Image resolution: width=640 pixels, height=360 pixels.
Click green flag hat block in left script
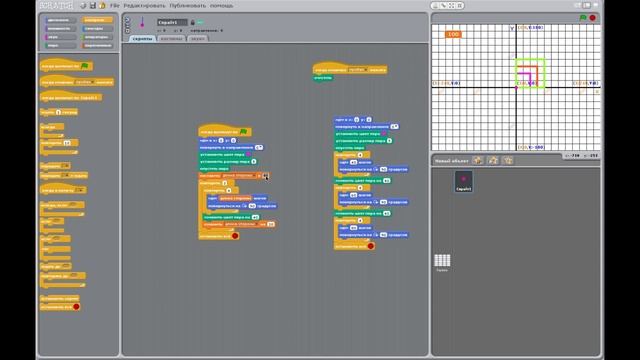point(224,131)
